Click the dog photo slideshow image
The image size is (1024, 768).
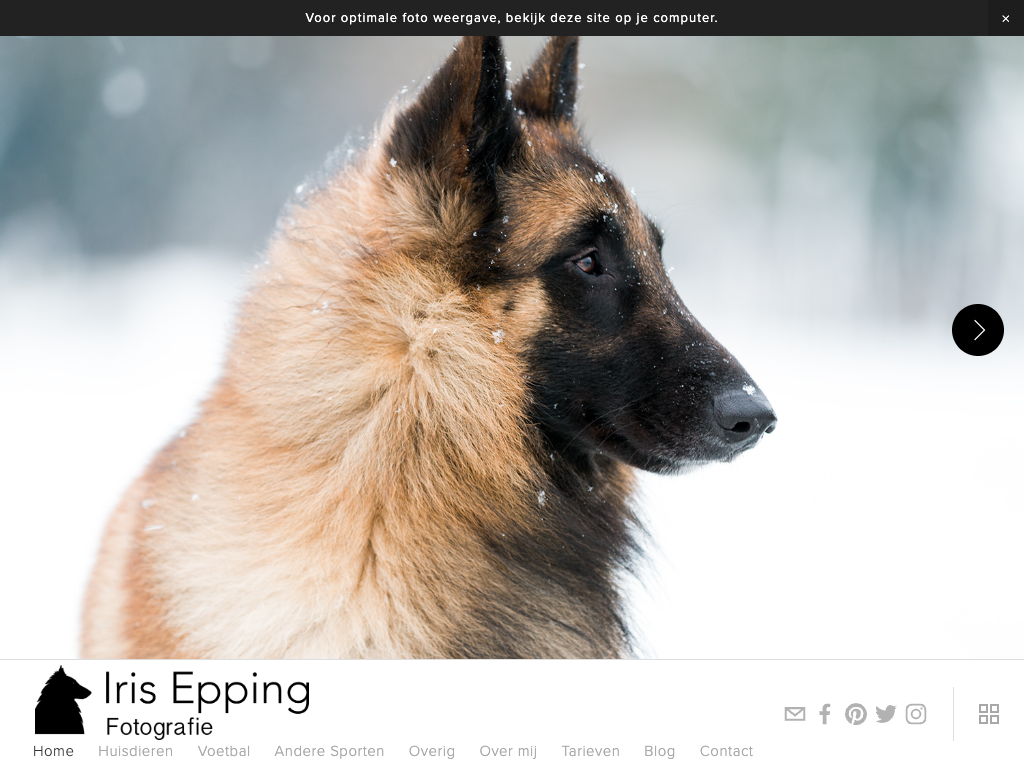512,347
